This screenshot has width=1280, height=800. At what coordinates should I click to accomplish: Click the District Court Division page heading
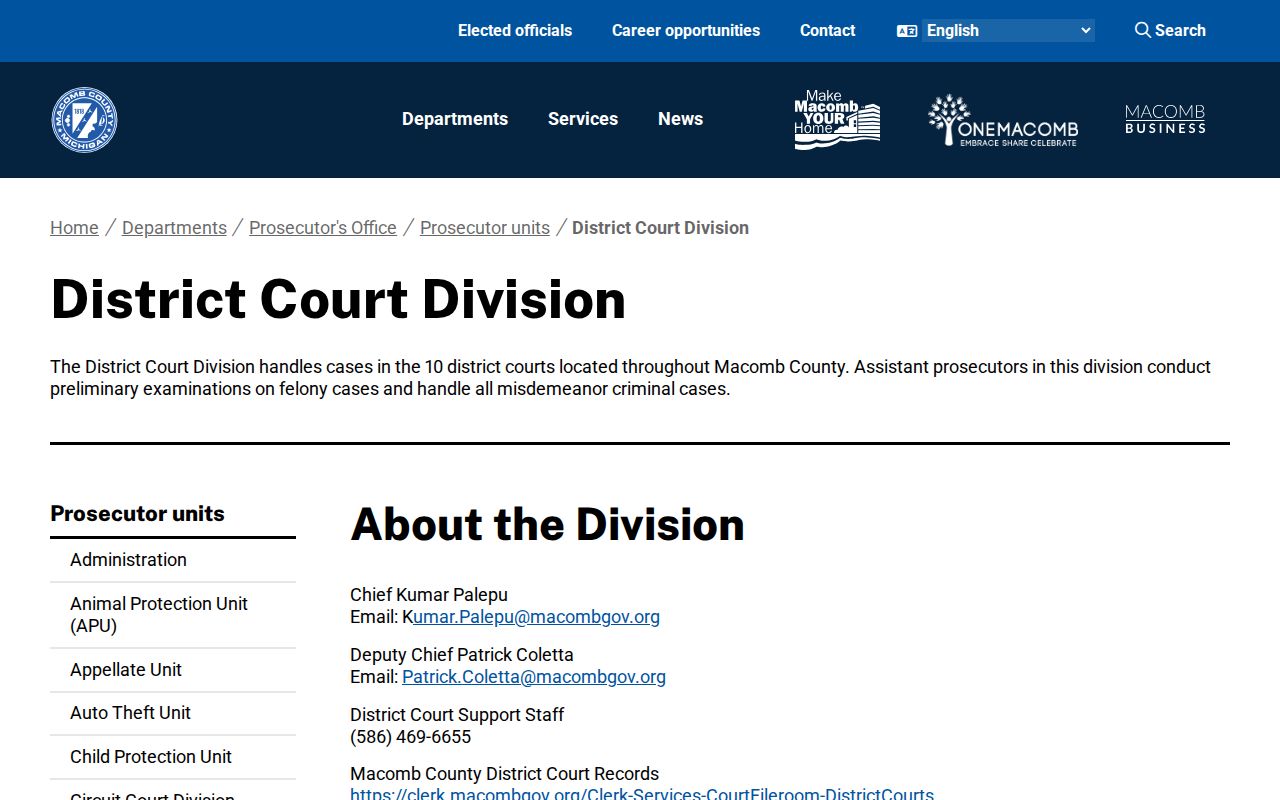(x=338, y=299)
